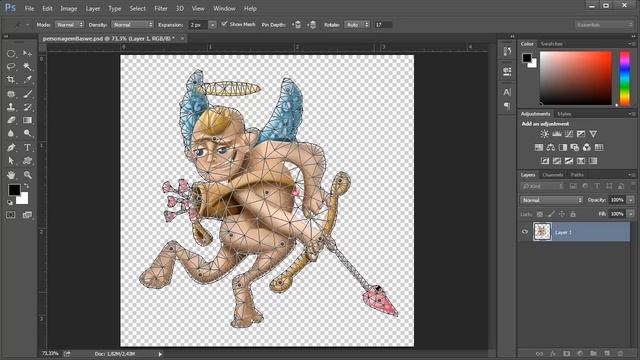Select the Elliptical Marquee tool
Image resolution: width=640 pixels, height=360 pixels.
click(x=11, y=53)
